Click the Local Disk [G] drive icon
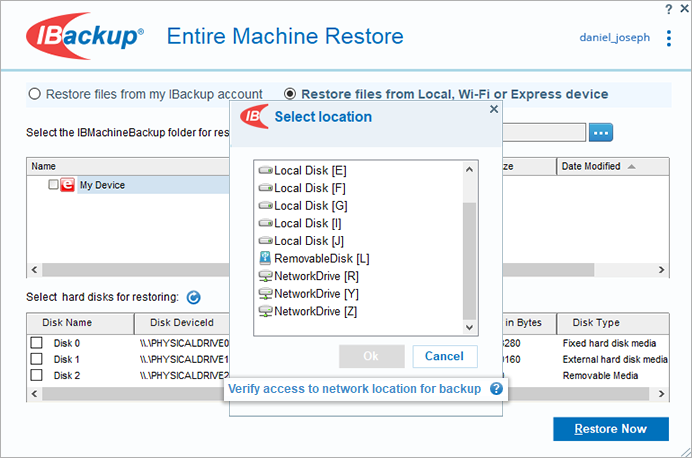The width and height of the screenshot is (692, 458). (266, 206)
